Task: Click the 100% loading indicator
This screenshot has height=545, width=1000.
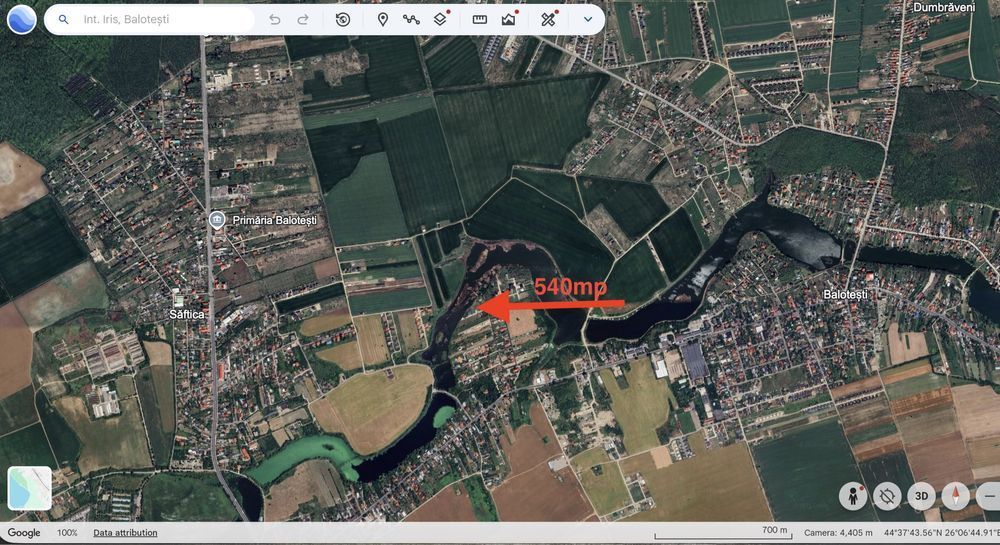Action: [x=67, y=533]
